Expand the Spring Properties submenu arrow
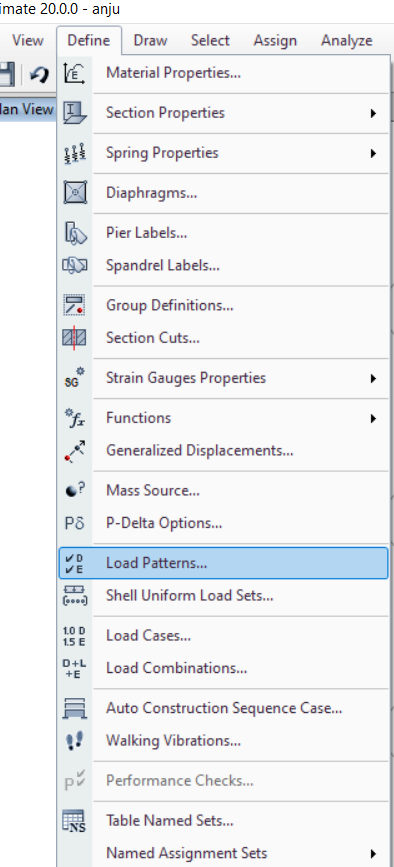Screen dimensions: 394x867 (x=374, y=153)
